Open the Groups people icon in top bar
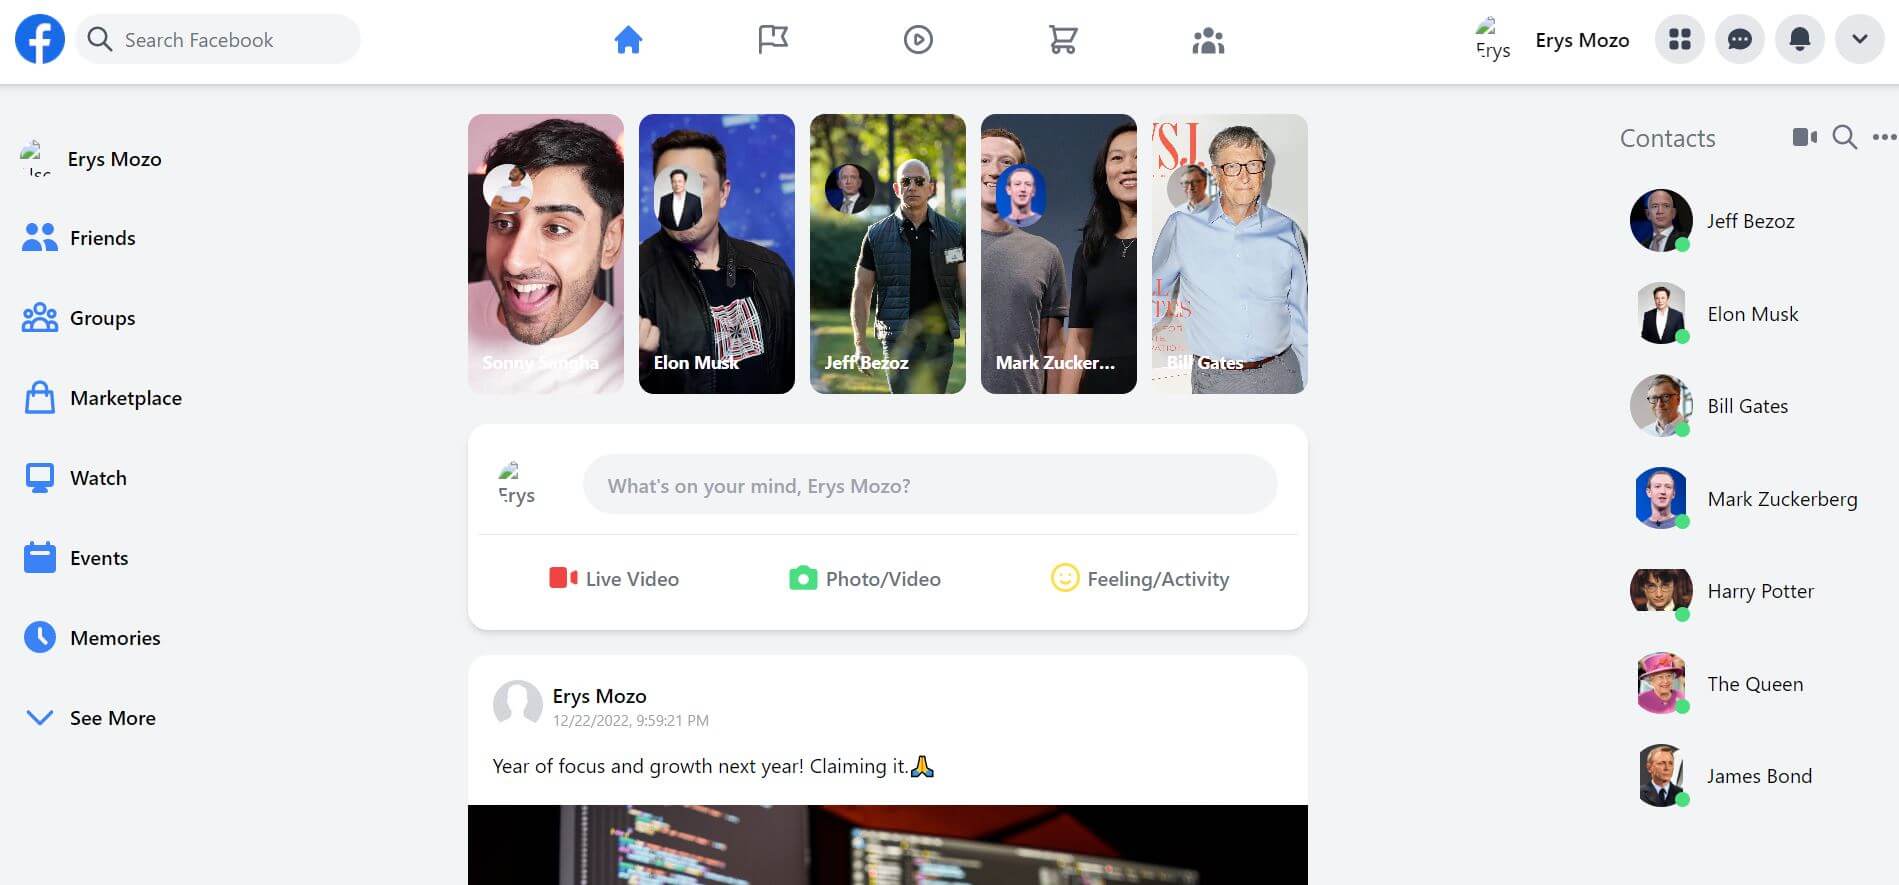The image size is (1899, 885). (1208, 40)
